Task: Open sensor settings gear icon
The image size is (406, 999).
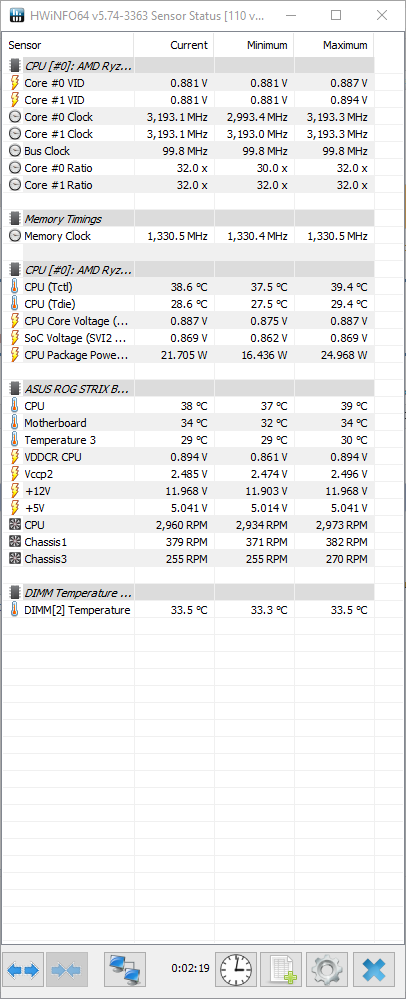Action: 327,970
